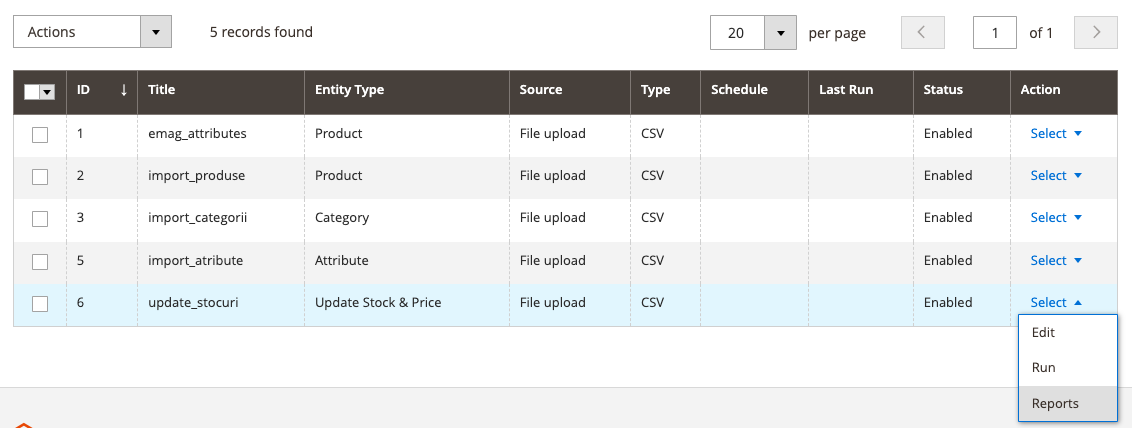
Task: Click the Source column header
Action: (570, 90)
